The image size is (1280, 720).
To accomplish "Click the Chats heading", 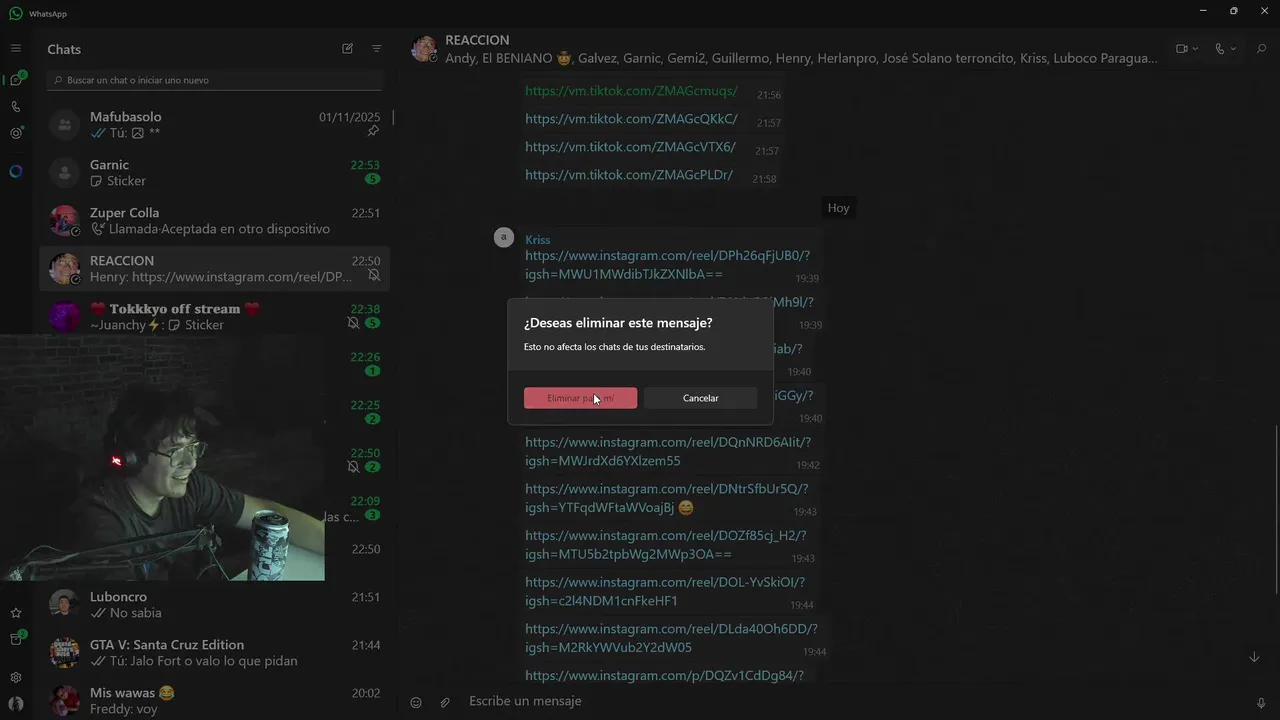I will [x=64, y=49].
